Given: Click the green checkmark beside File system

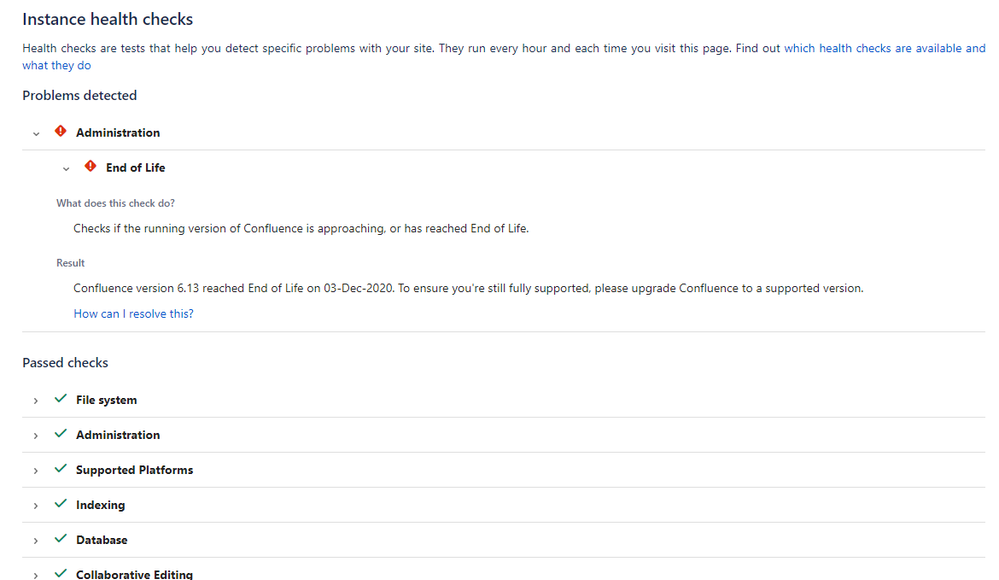Looking at the screenshot, I should (x=61, y=399).
